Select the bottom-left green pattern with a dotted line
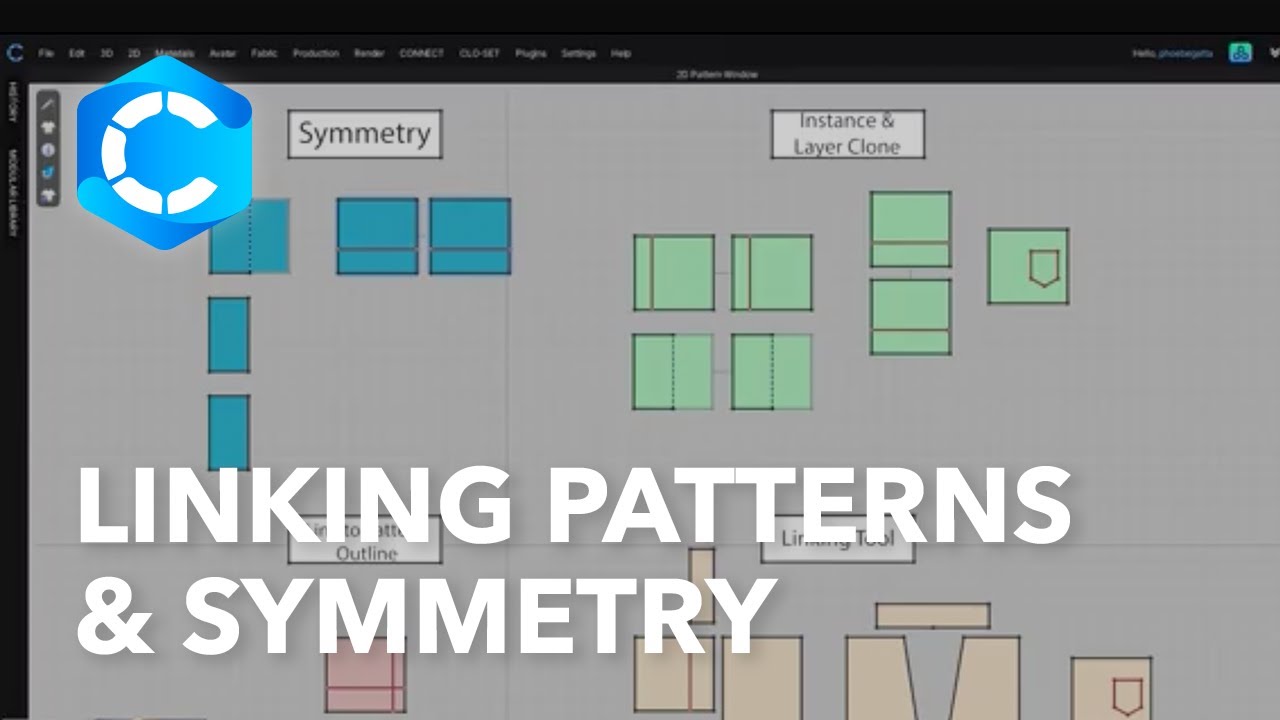Image resolution: width=1280 pixels, height=720 pixels. [673, 371]
